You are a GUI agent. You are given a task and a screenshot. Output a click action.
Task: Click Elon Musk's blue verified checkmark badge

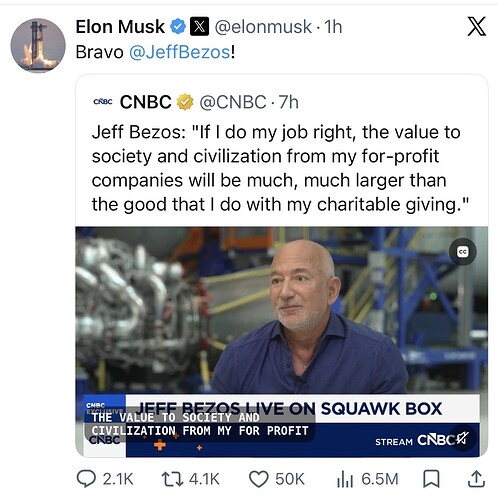click(178, 27)
